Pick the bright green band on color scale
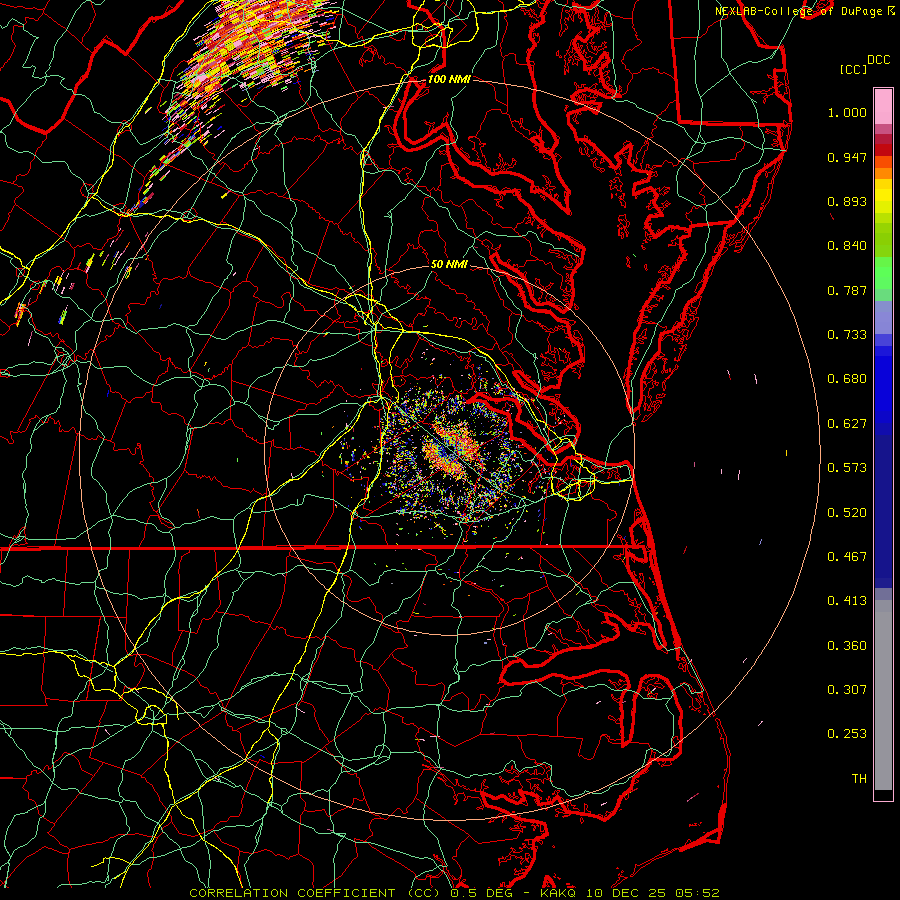The height and width of the screenshot is (900, 900). 883,273
